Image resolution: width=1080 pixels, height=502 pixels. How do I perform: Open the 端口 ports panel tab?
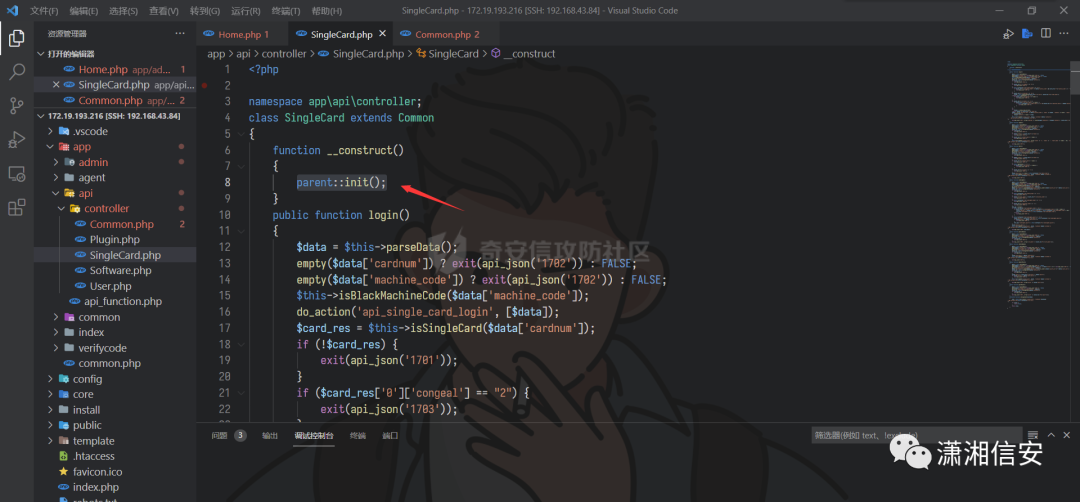(391, 435)
